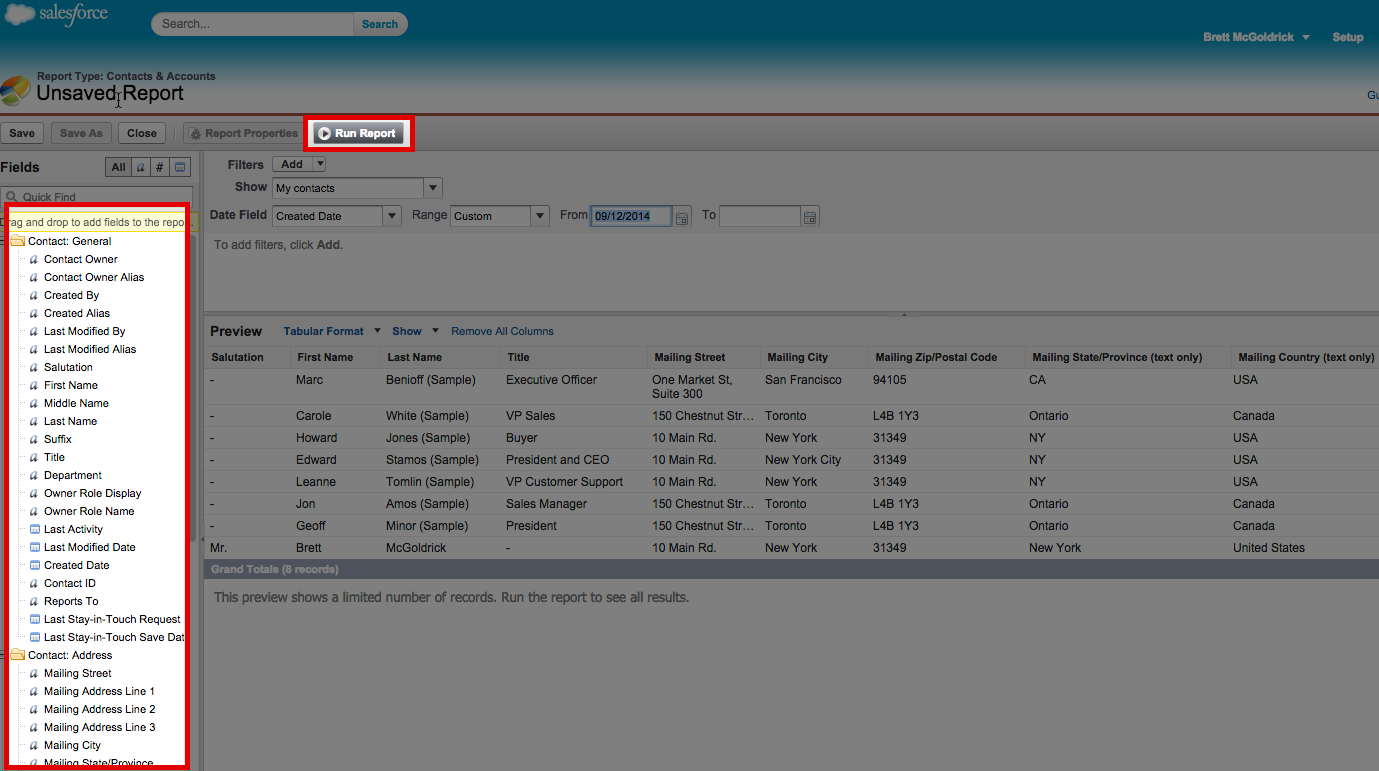Click the Contact: Address folder icon

pos(18,655)
